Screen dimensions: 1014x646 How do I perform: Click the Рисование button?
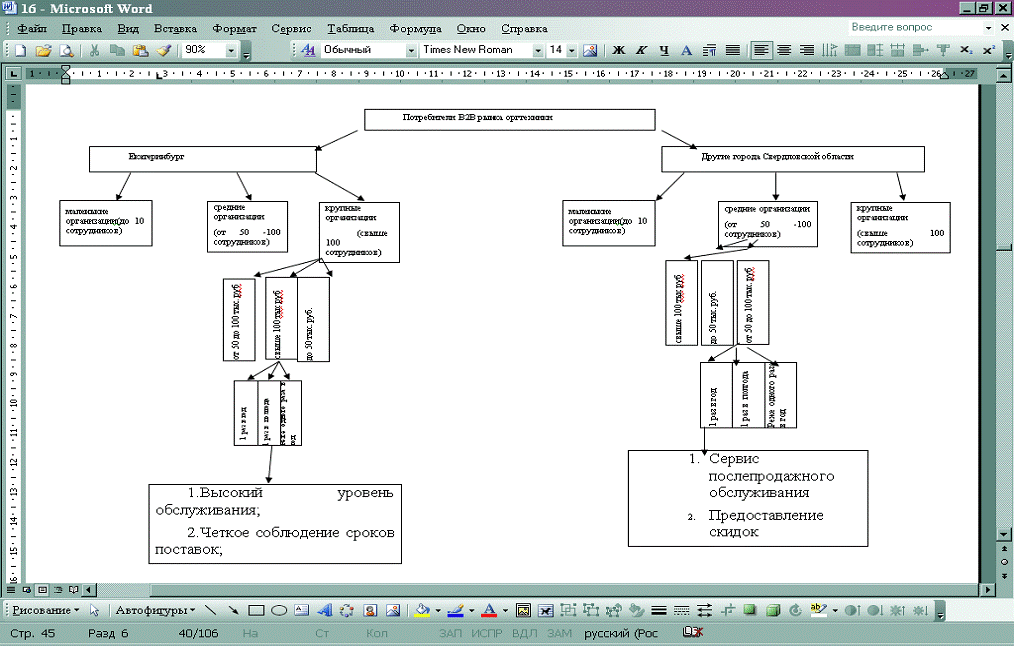43,610
